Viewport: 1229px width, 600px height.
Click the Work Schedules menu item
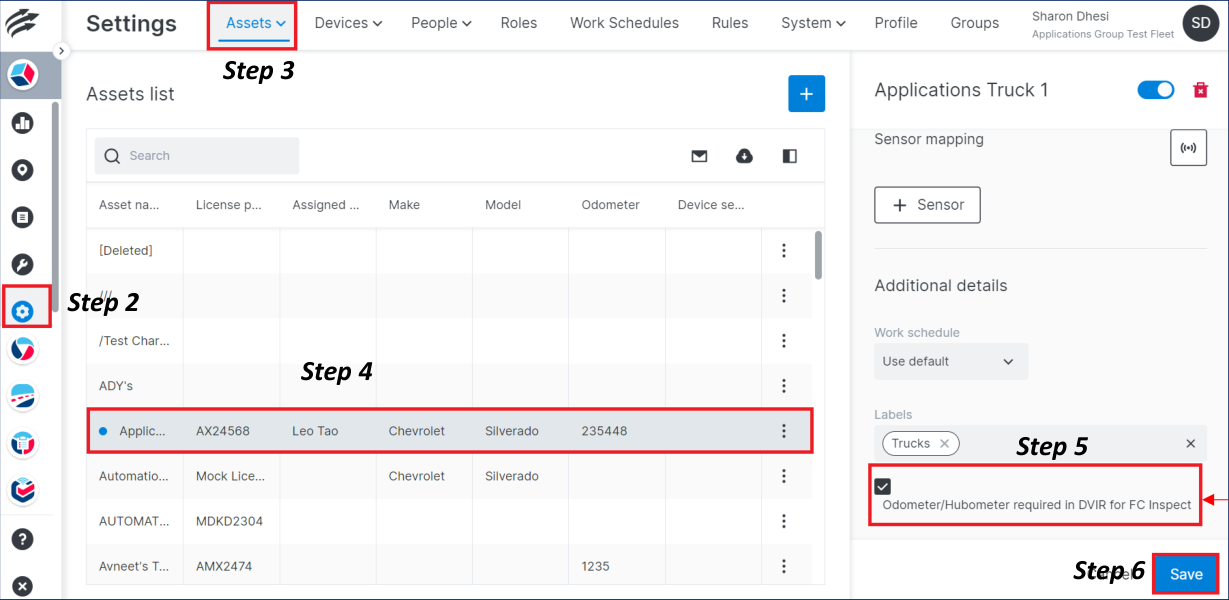pos(624,22)
